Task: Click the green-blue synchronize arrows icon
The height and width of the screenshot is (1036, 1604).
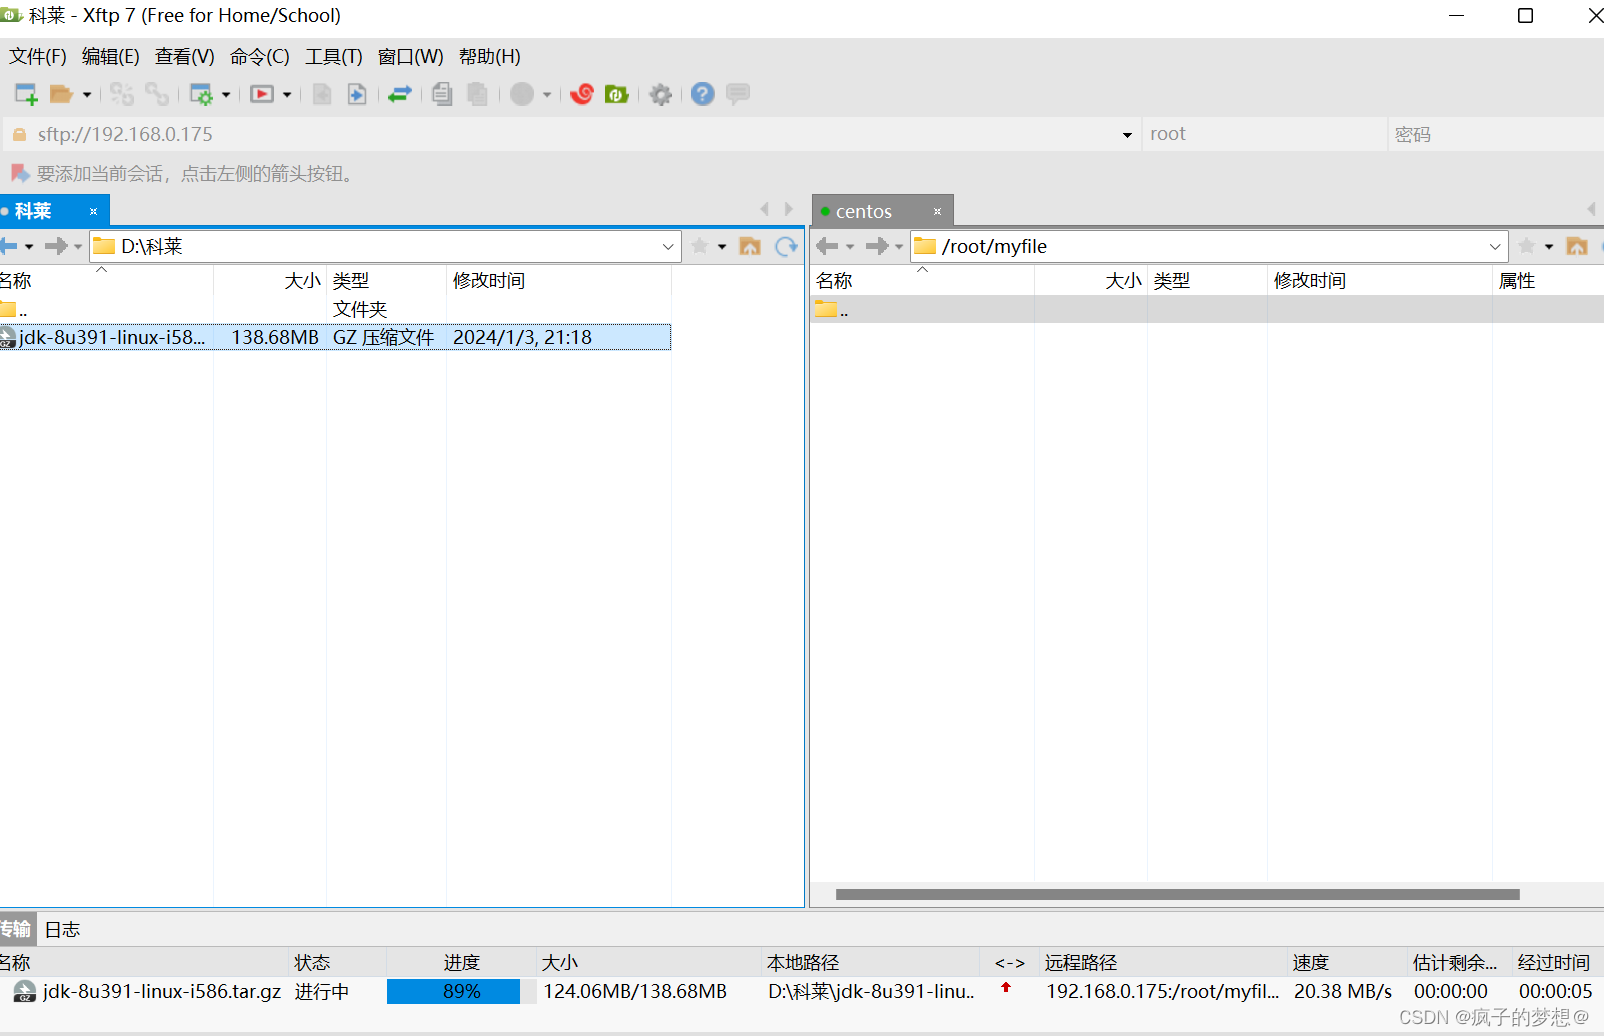Action: click(x=400, y=94)
